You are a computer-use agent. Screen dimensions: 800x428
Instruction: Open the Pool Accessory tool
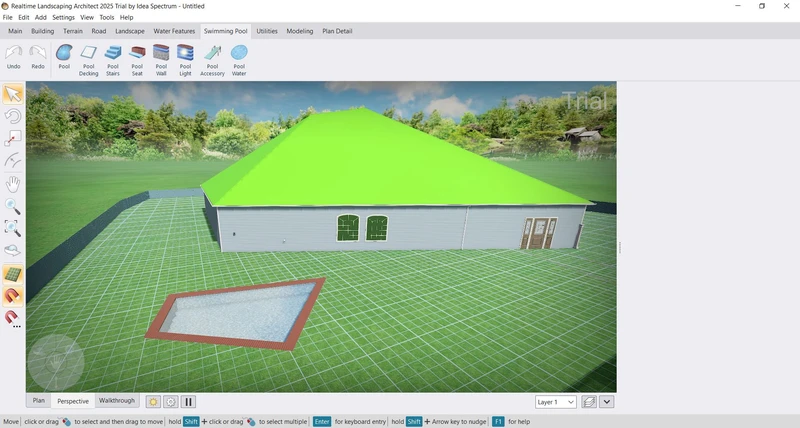coord(212,59)
